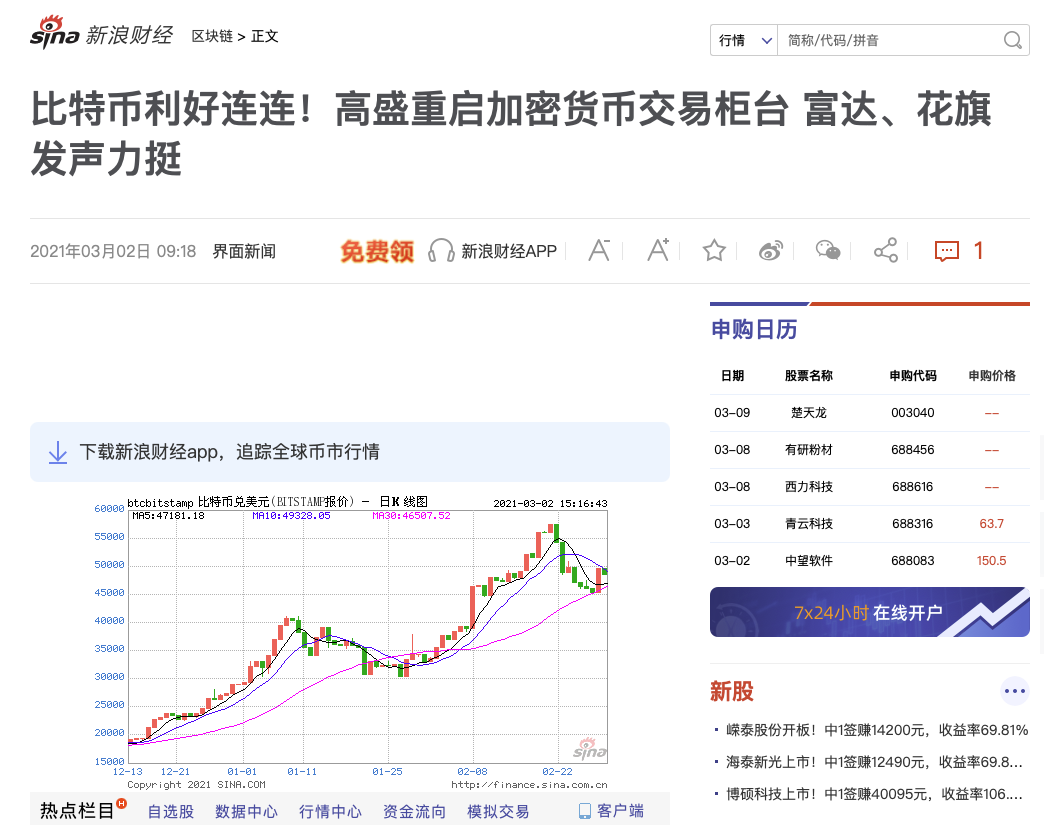Open the 区块链 breadcrumb link
The image size is (1044, 825).
(x=212, y=36)
